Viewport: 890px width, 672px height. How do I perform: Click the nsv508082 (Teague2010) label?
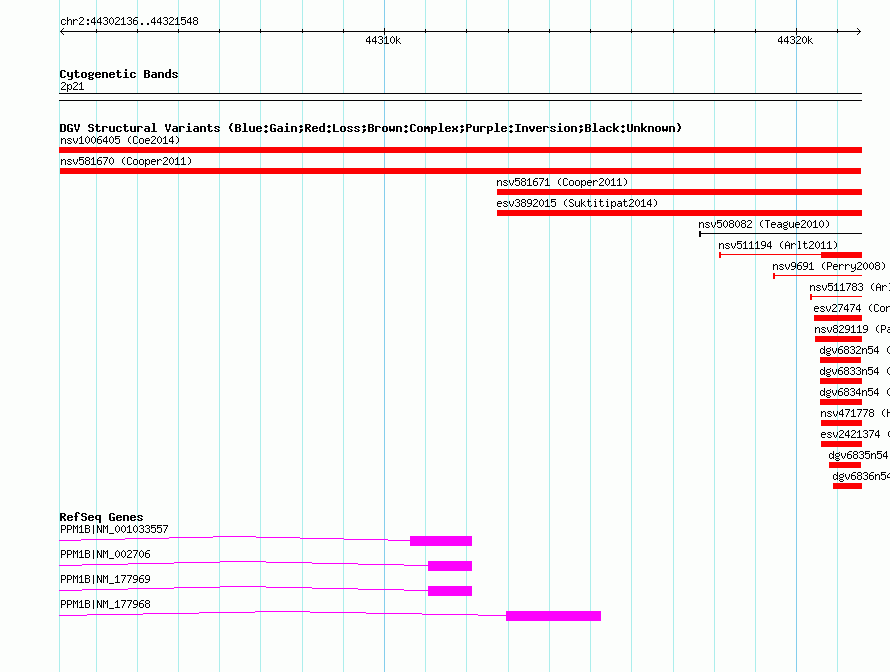point(764,224)
